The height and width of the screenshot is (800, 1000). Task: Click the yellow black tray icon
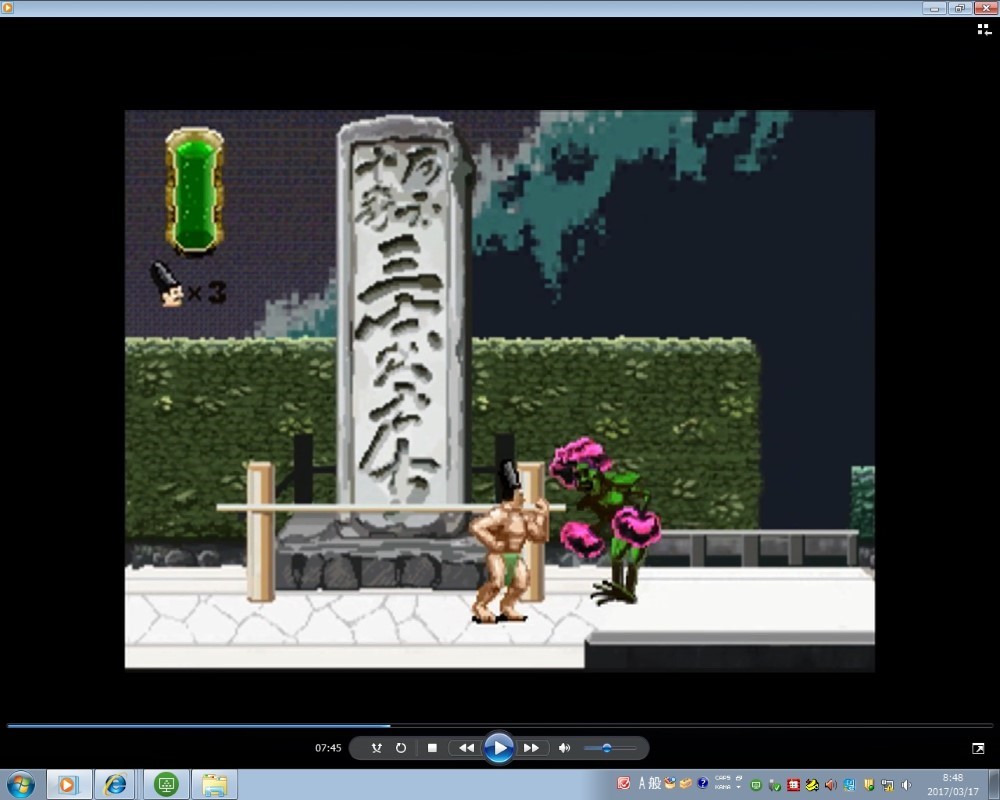[812, 785]
